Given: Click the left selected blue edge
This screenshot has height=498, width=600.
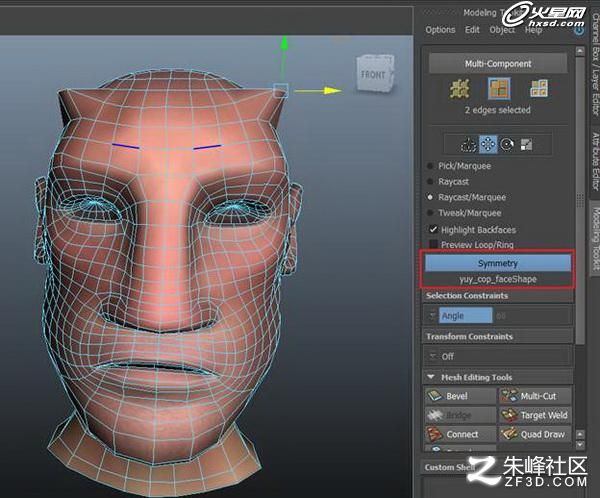Looking at the screenshot, I should click(x=126, y=146).
